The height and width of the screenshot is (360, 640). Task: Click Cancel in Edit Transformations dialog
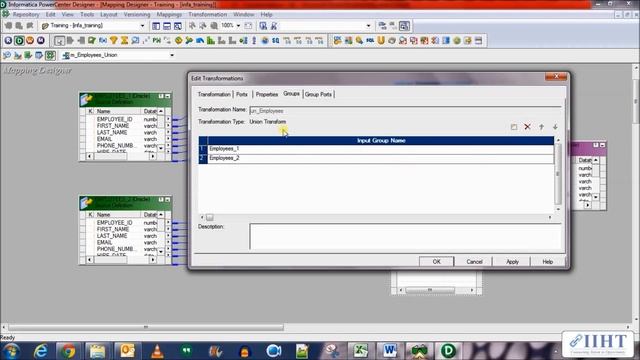coord(474,262)
